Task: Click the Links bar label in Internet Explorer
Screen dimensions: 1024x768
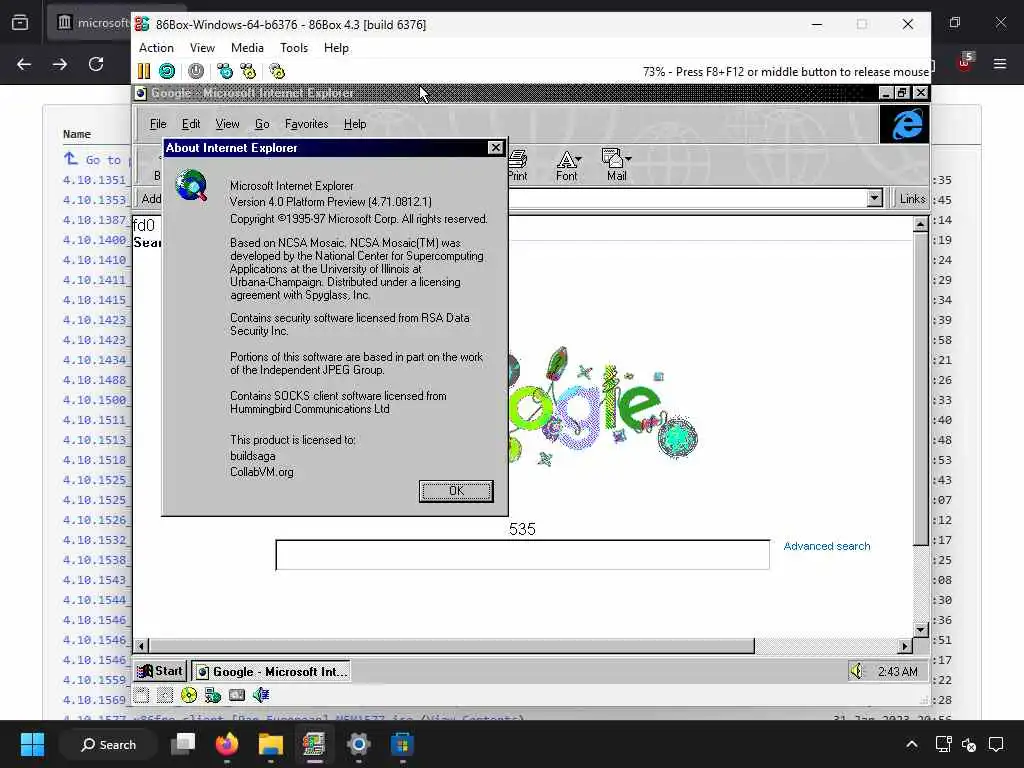Action: [912, 199]
